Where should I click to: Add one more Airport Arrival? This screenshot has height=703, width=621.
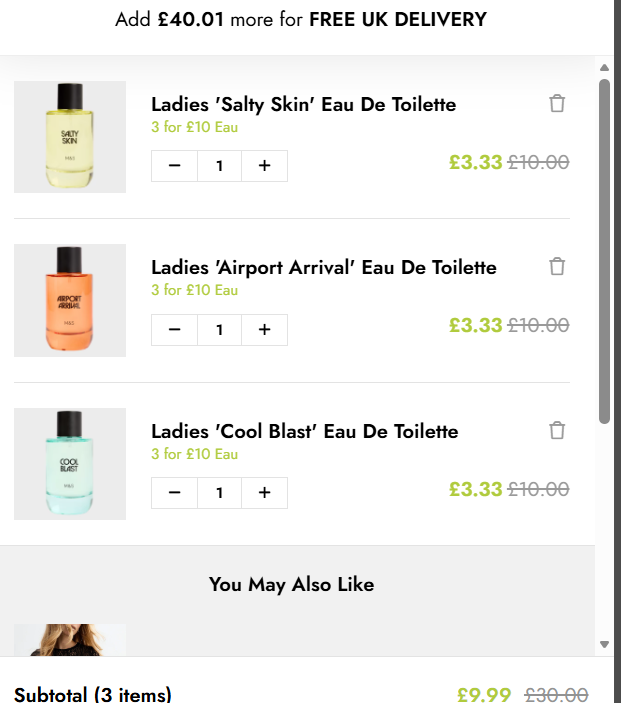pos(264,329)
